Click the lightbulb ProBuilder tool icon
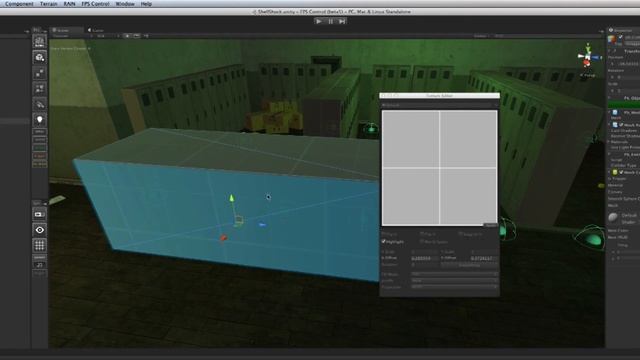This screenshot has width=640, height=360. point(40,120)
